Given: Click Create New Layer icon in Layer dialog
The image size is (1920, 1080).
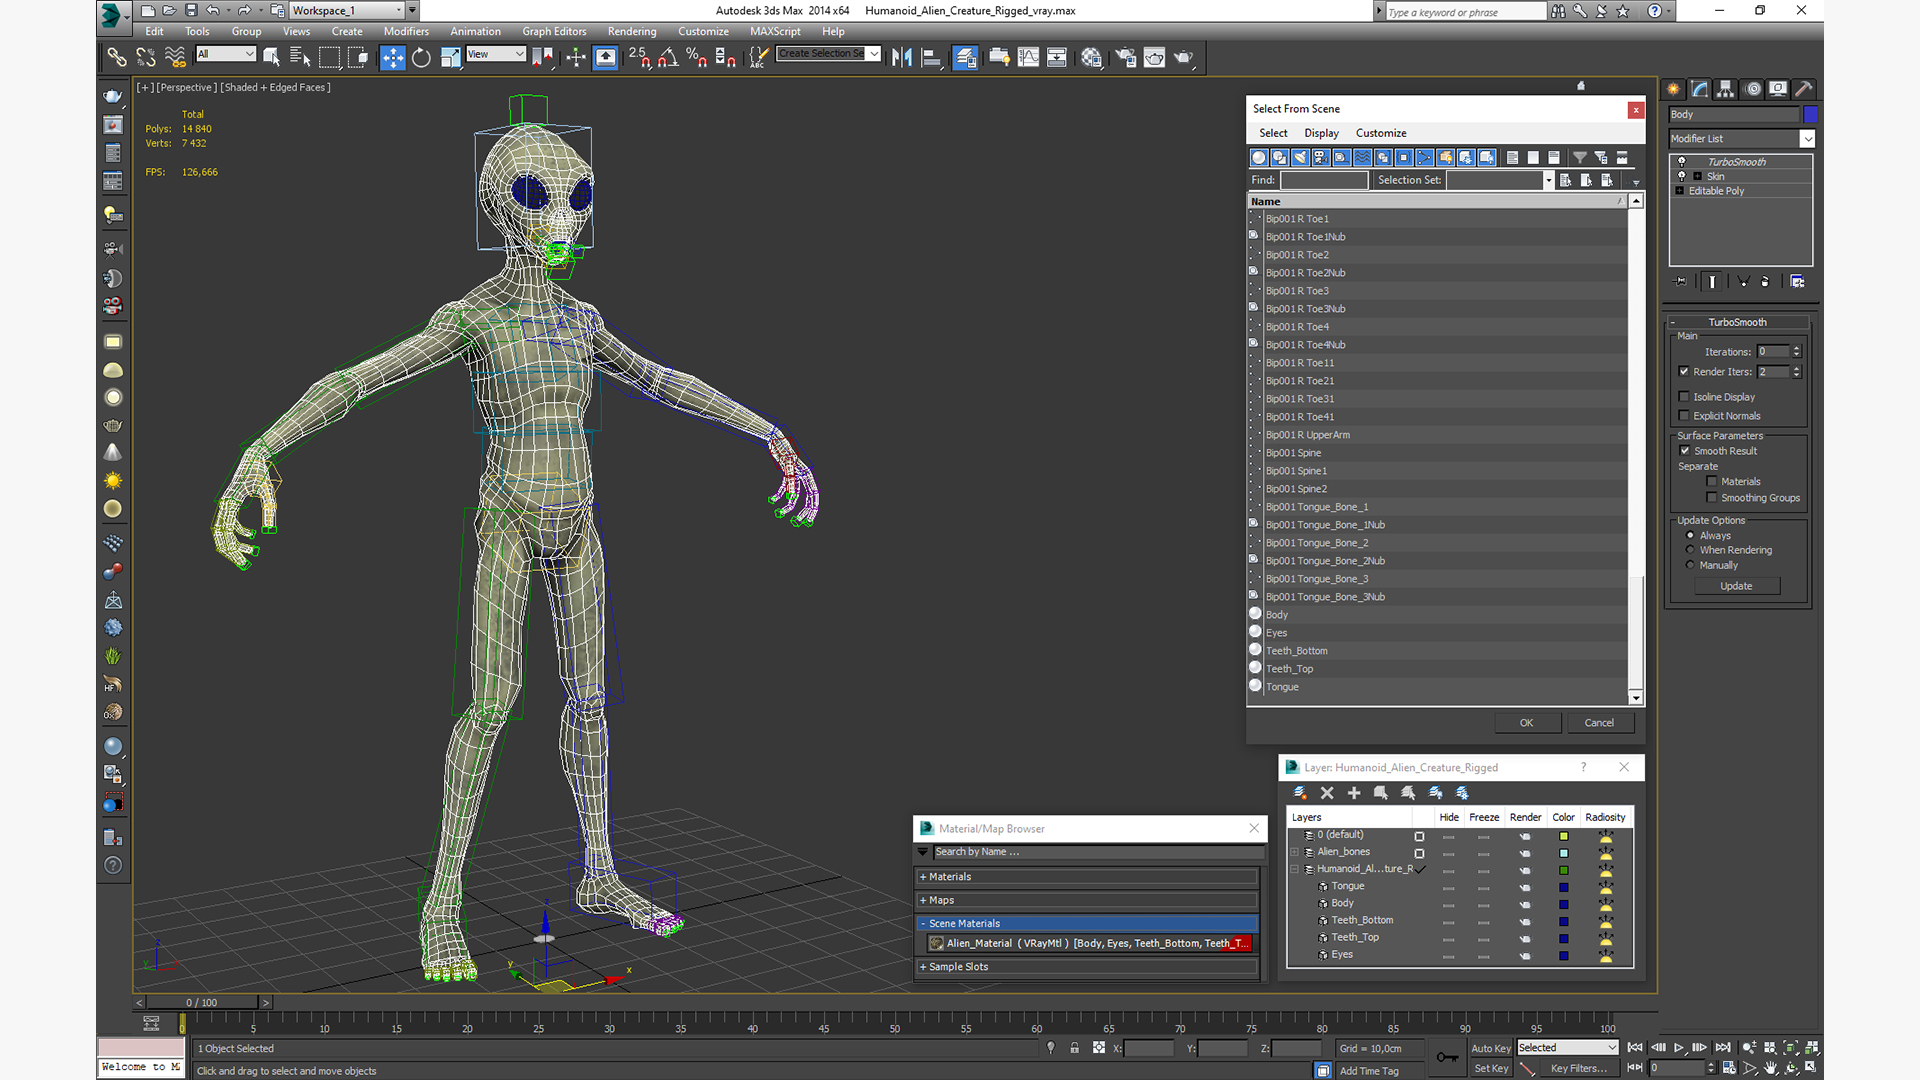Looking at the screenshot, I should click(x=1300, y=793).
